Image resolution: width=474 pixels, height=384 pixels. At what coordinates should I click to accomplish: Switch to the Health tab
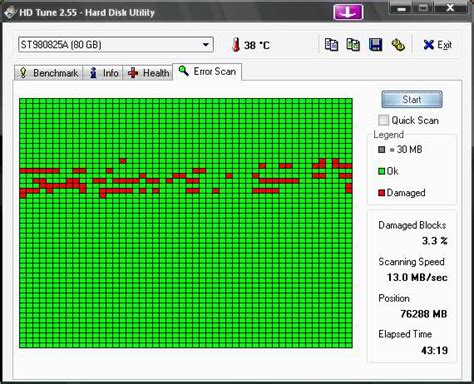[x=148, y=73]
